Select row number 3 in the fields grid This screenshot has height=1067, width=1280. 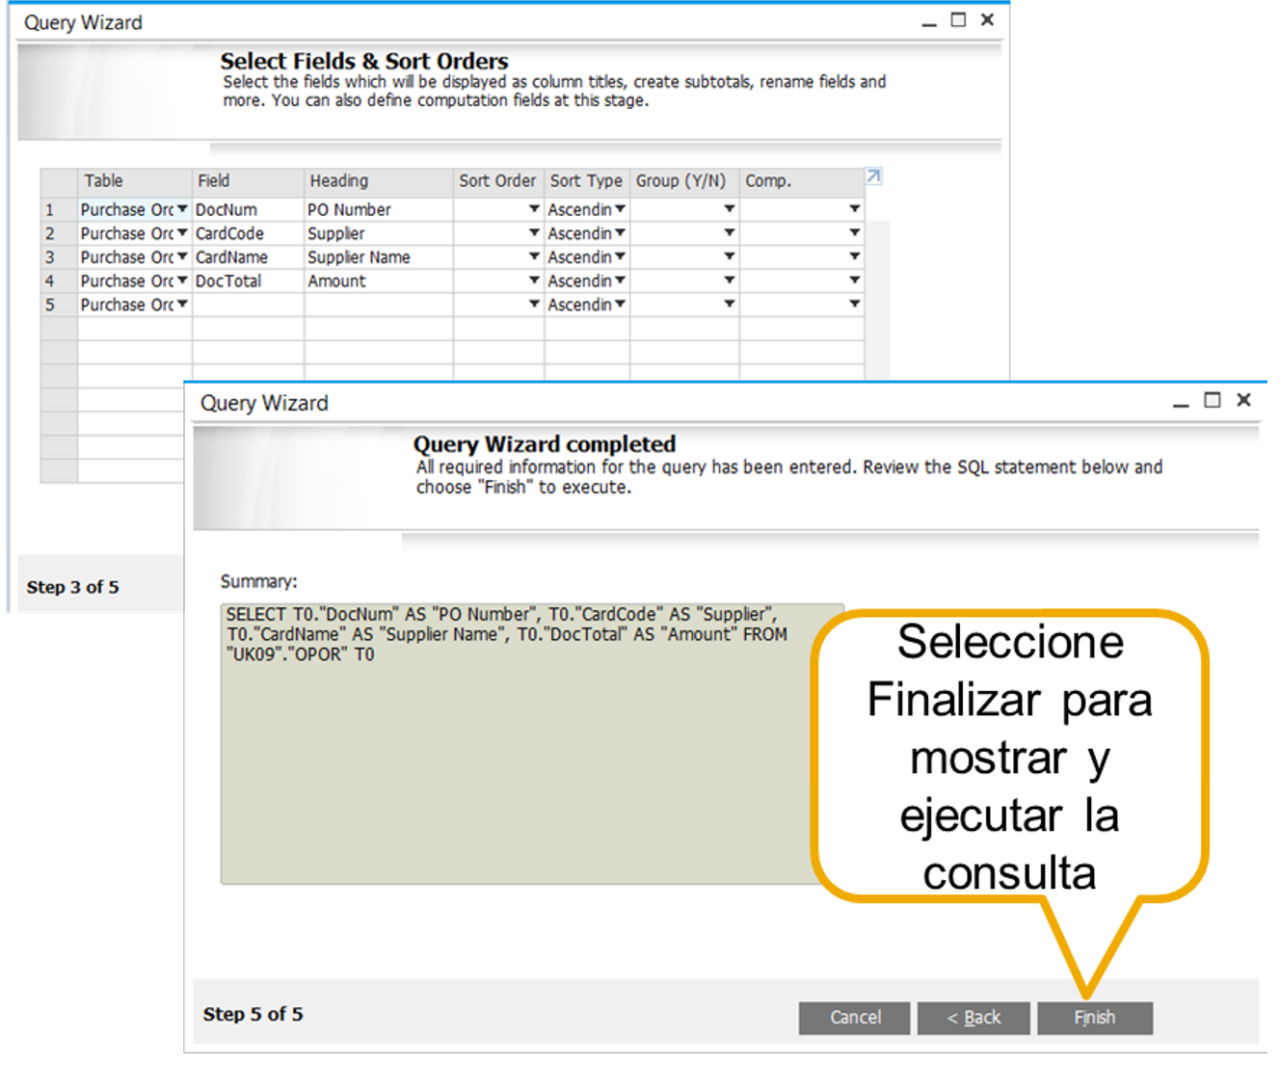[52, 257]
